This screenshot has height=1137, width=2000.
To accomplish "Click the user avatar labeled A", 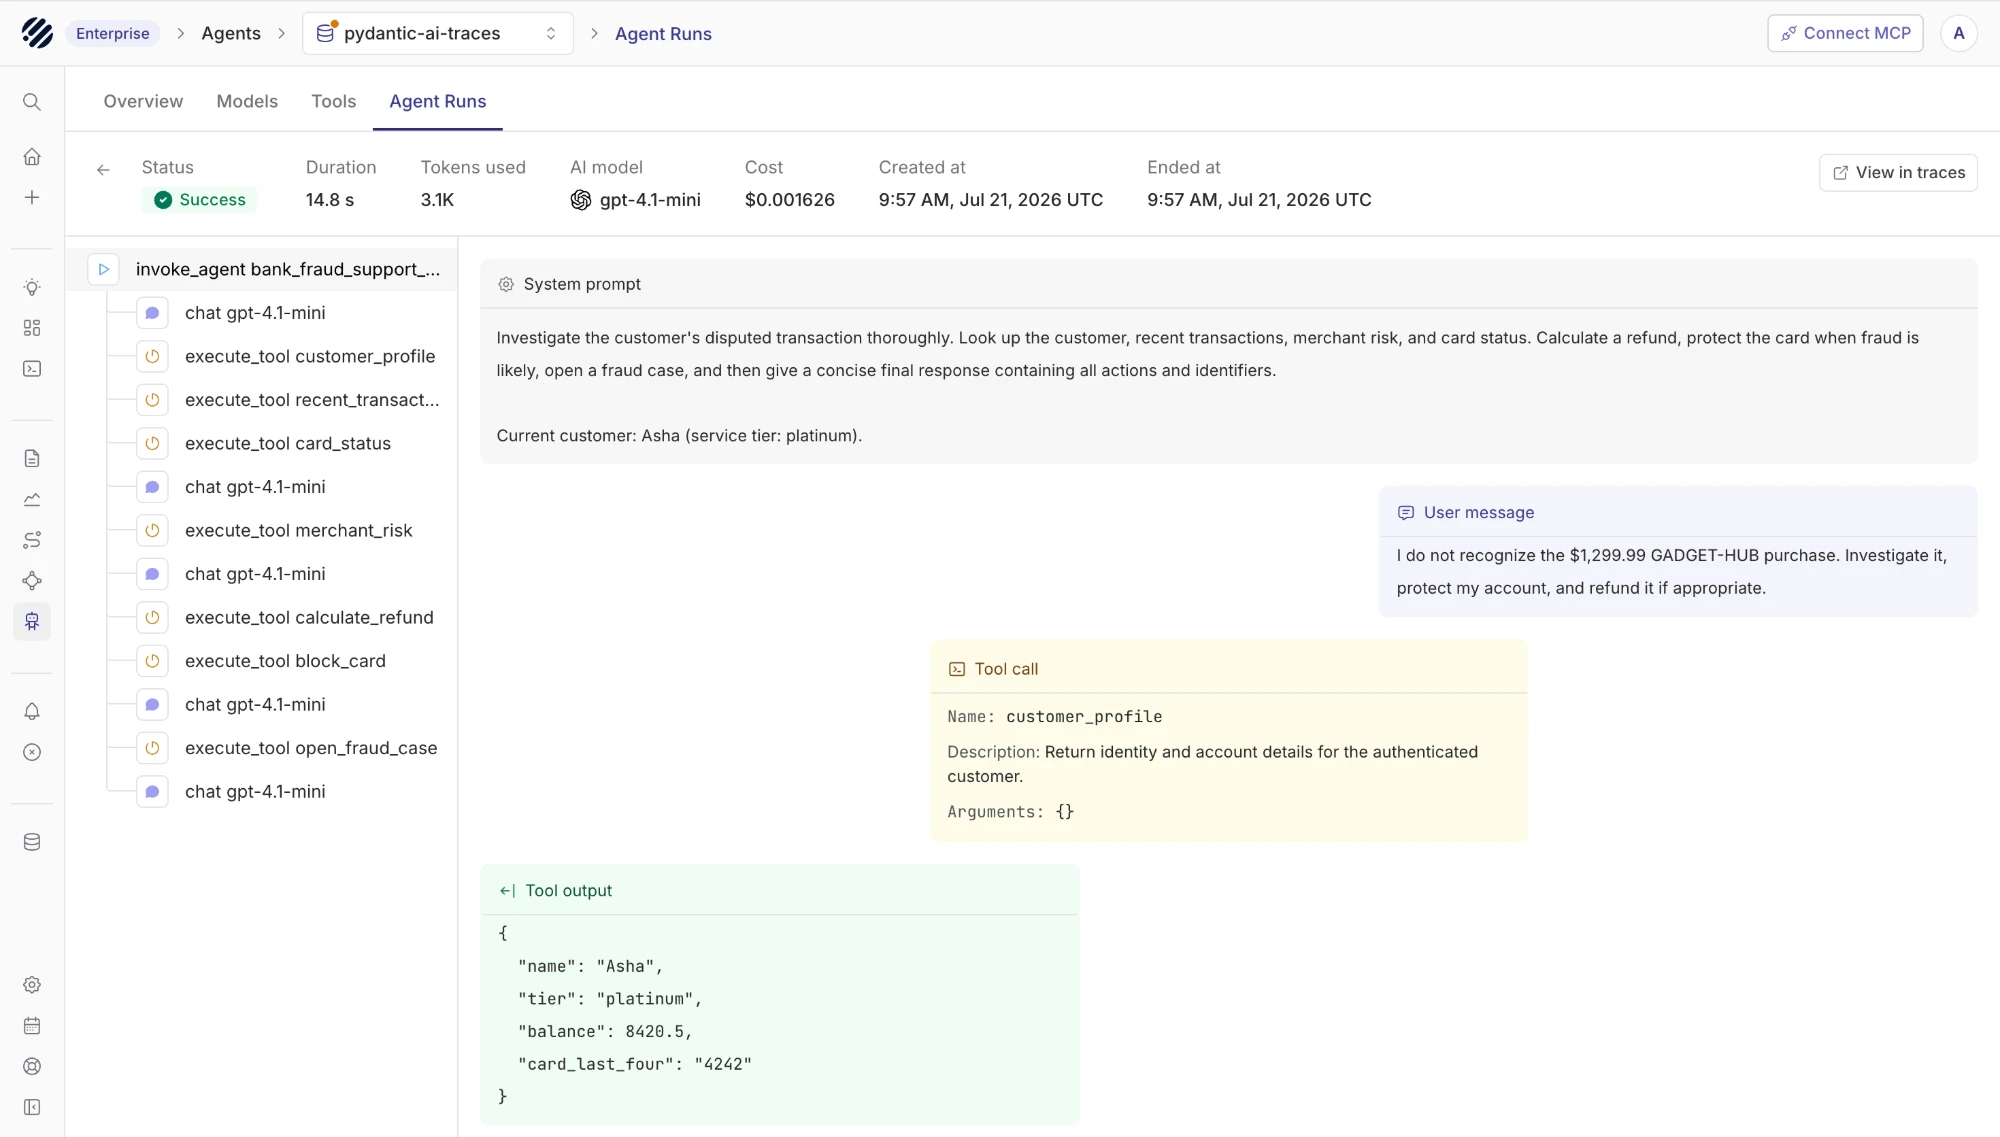I will (x=1959, y=33).
